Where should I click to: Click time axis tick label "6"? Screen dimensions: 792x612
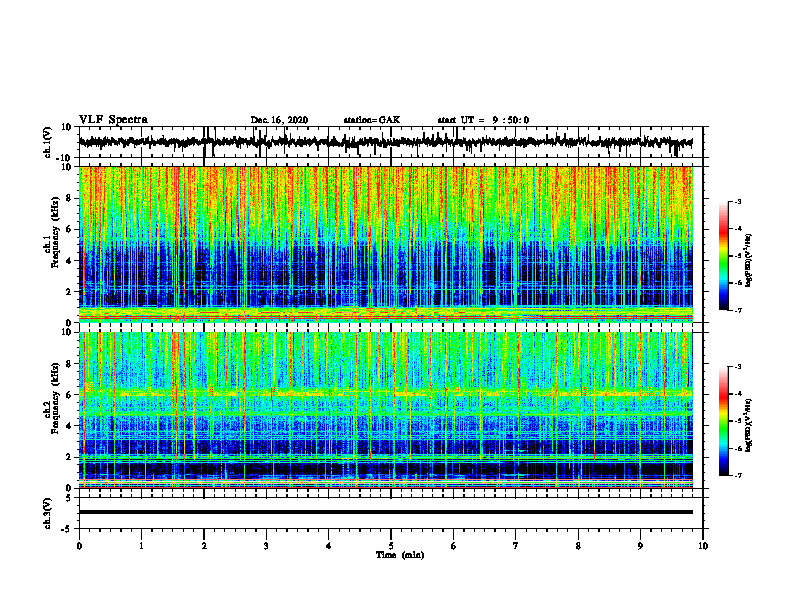tap(454, 546)
